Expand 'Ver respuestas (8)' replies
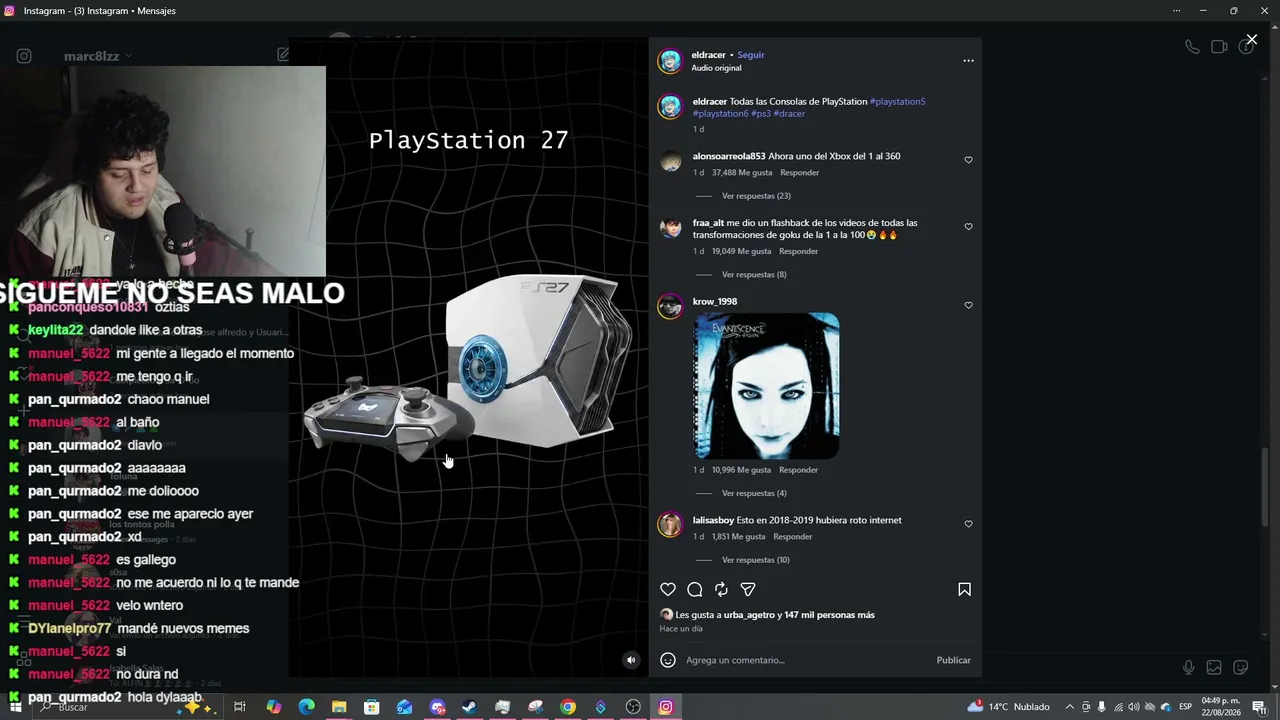Screen dimensions: 1280x720 pos(754,274)
